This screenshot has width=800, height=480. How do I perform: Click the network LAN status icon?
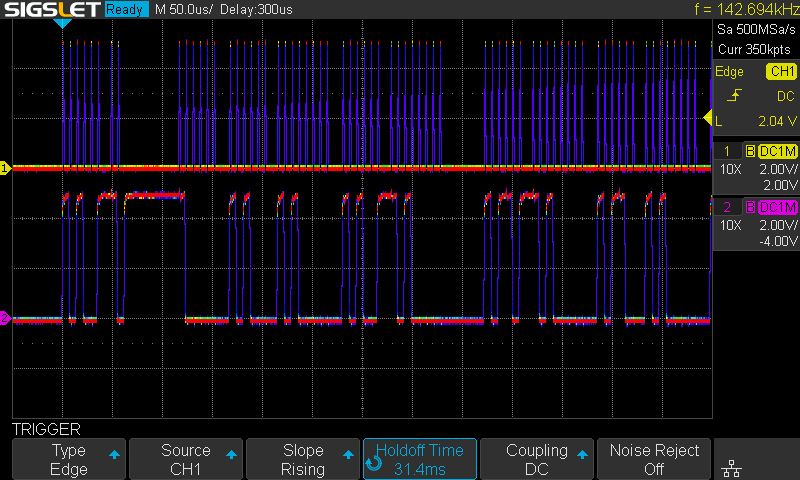(x=732, y=468)
